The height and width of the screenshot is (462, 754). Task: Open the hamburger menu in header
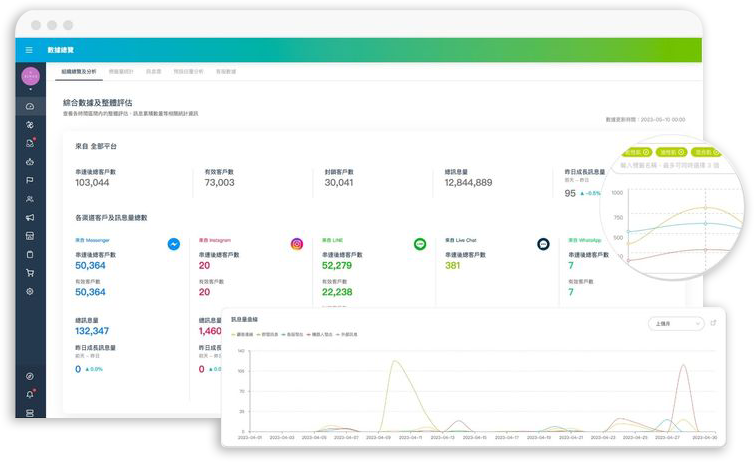click(x=29, y=50)
